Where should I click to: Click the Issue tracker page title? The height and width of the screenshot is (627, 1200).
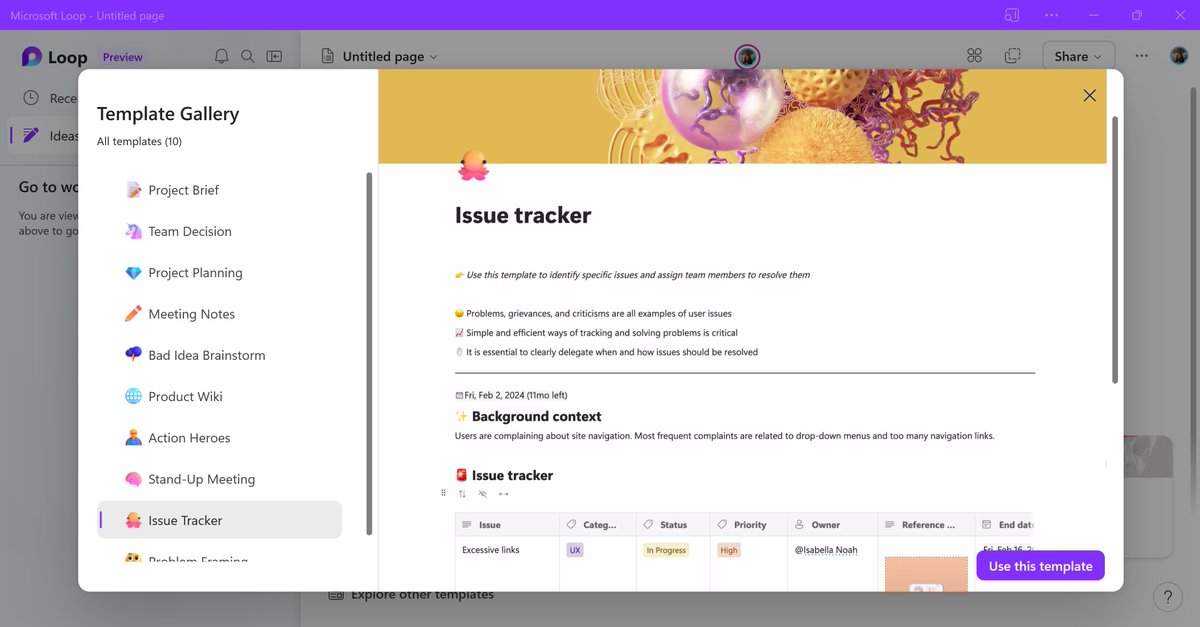(x=523, y=215)
